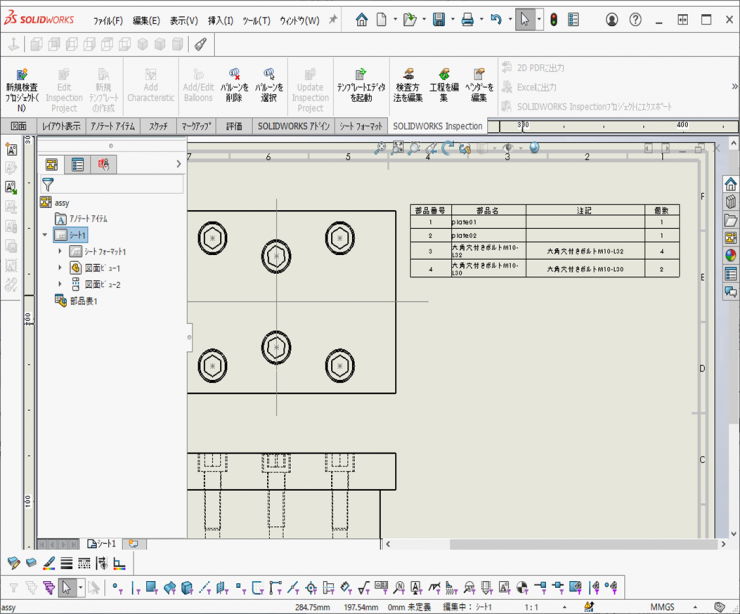The height and width of the screenshot is (614, 740).
Task: Click the filter funnel in the feature tree
Action: (x=47, y=184)
